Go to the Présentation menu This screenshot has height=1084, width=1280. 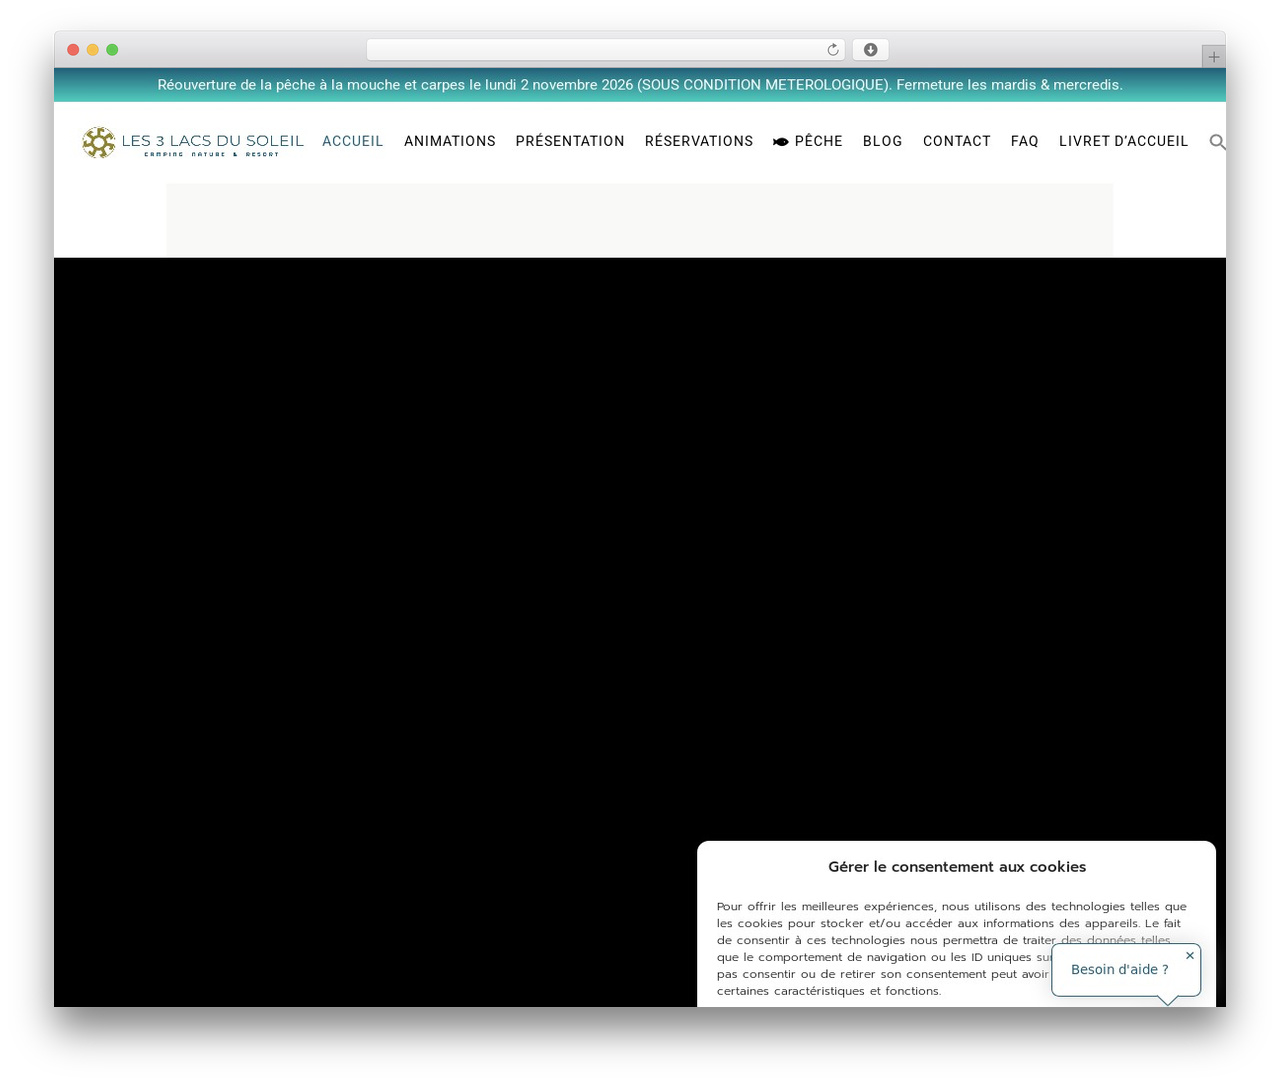570,141
